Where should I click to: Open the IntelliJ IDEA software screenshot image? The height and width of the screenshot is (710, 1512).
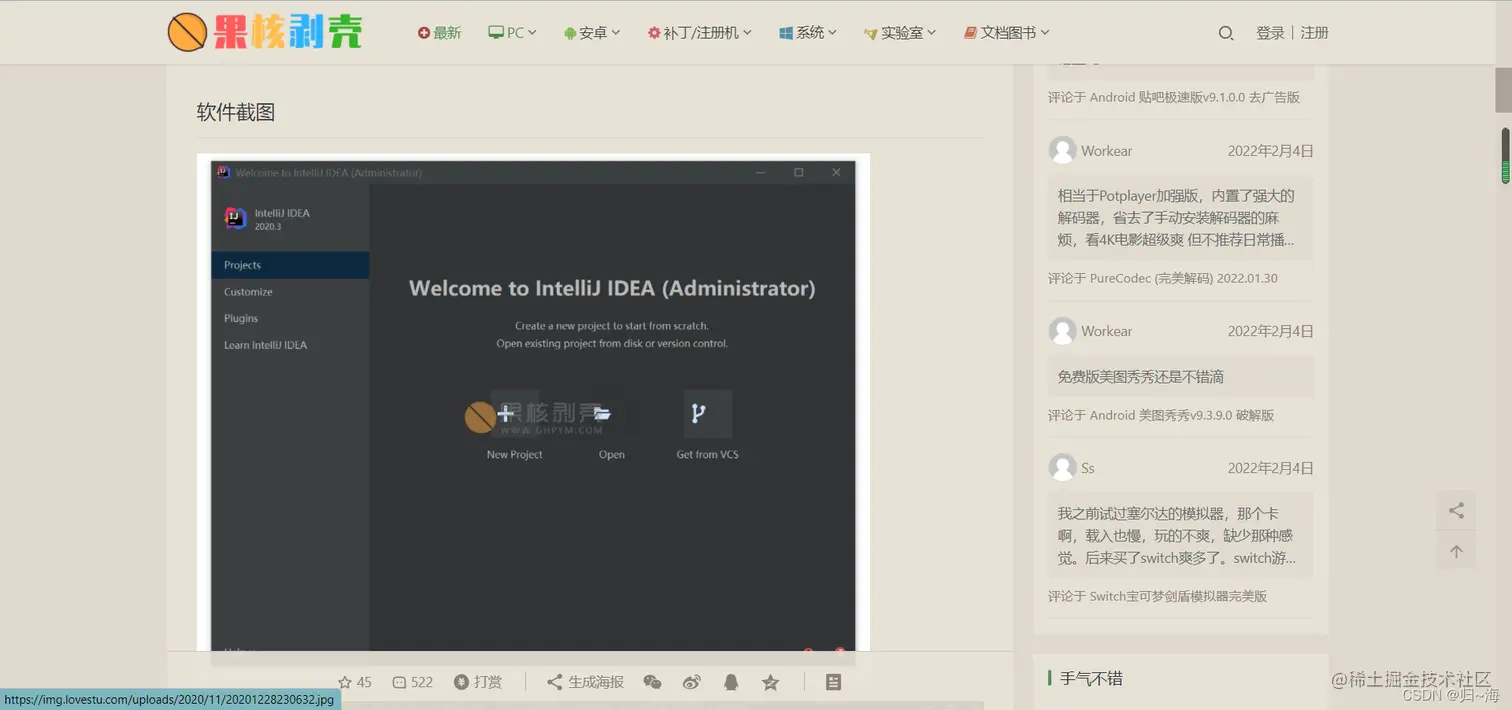coord(533,402)
